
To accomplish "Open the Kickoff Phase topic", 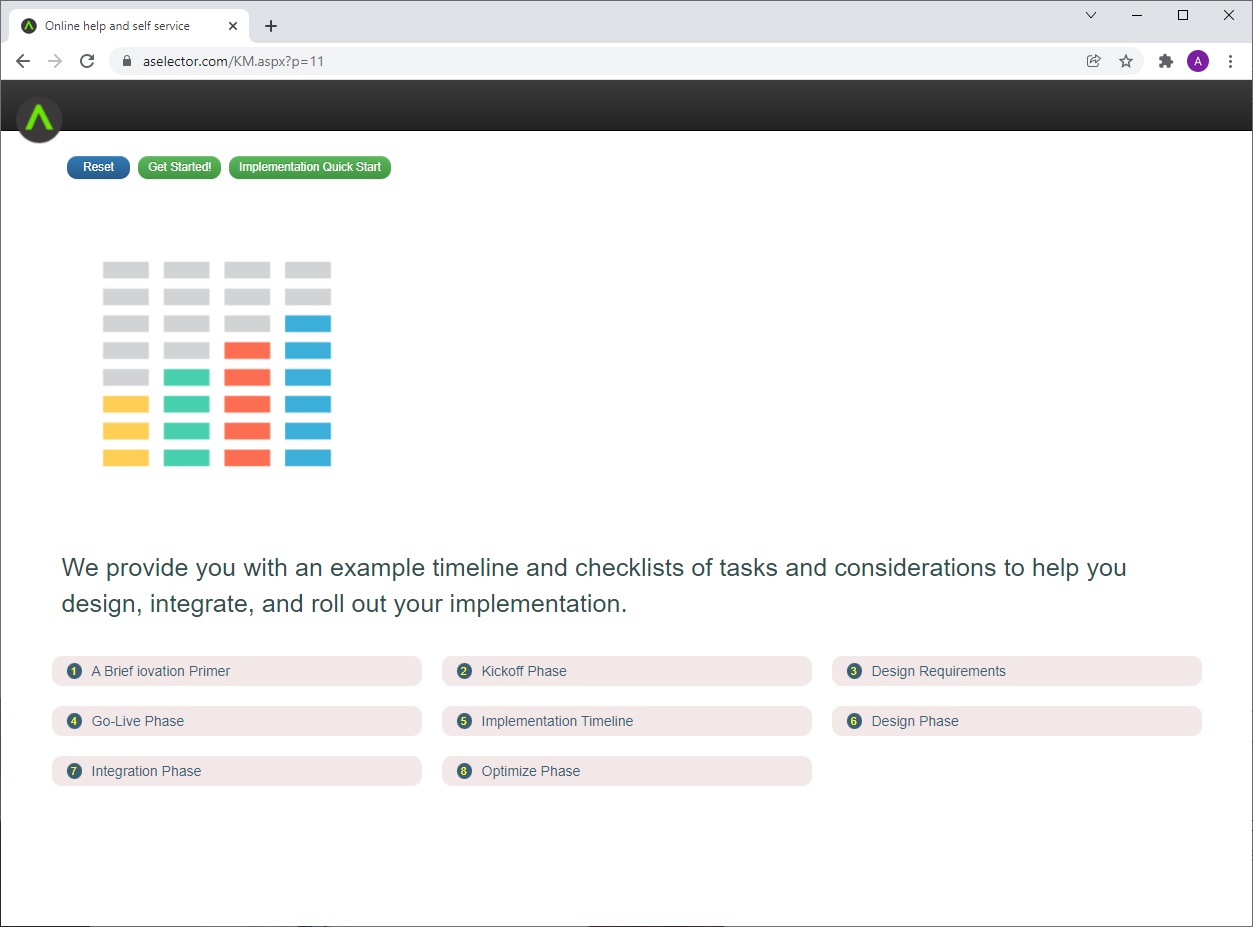I will pyautogui.click(x=627, y=671).
